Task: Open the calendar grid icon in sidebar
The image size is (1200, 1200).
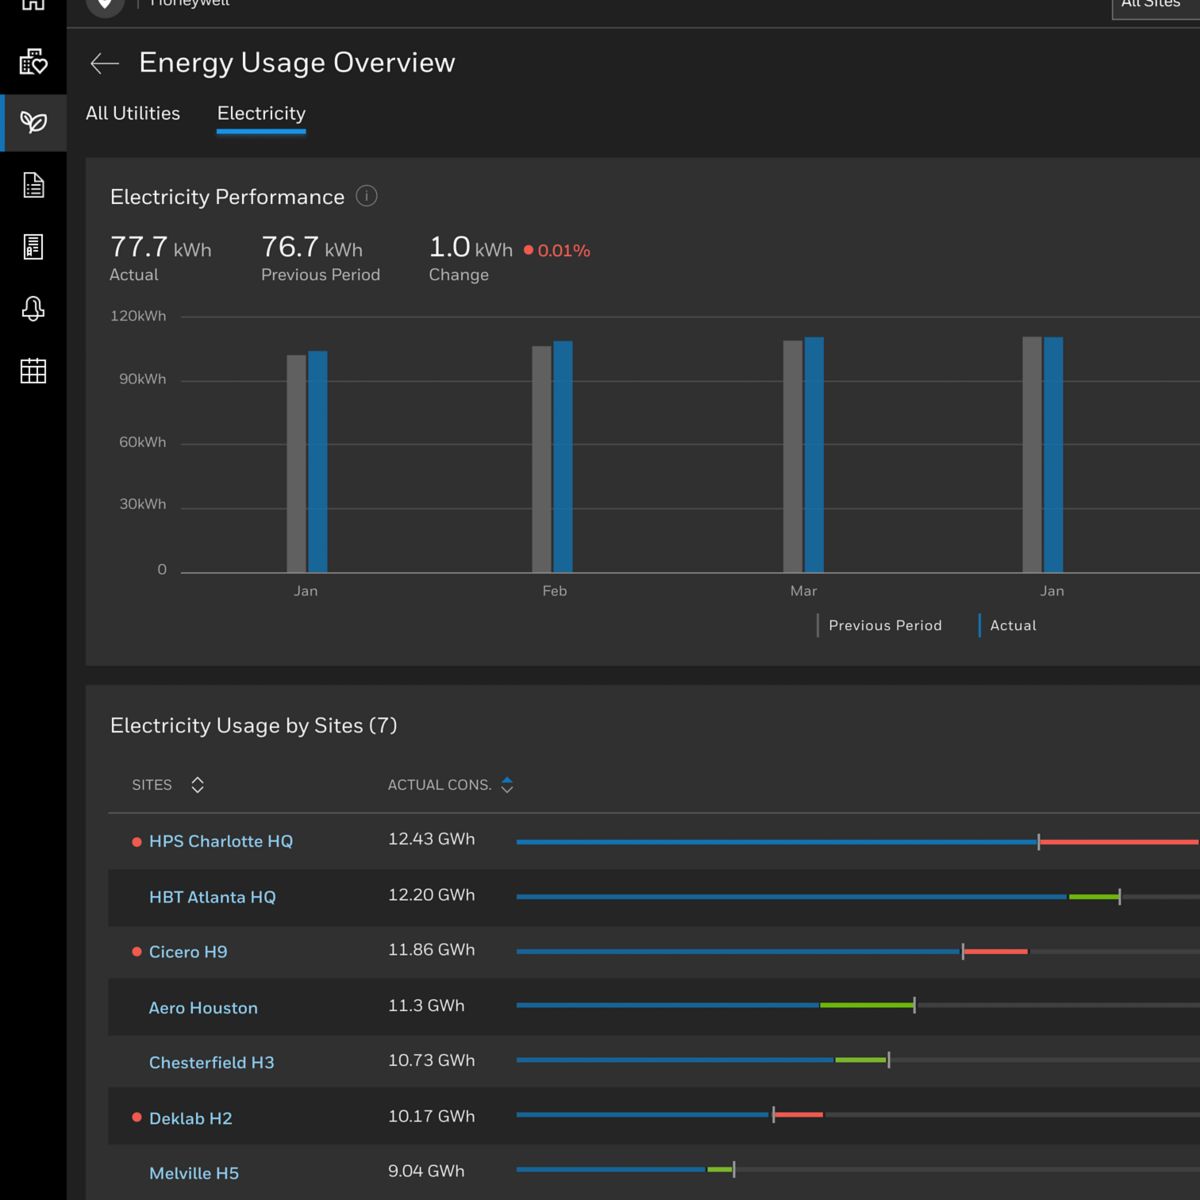Action: (33, 371)
